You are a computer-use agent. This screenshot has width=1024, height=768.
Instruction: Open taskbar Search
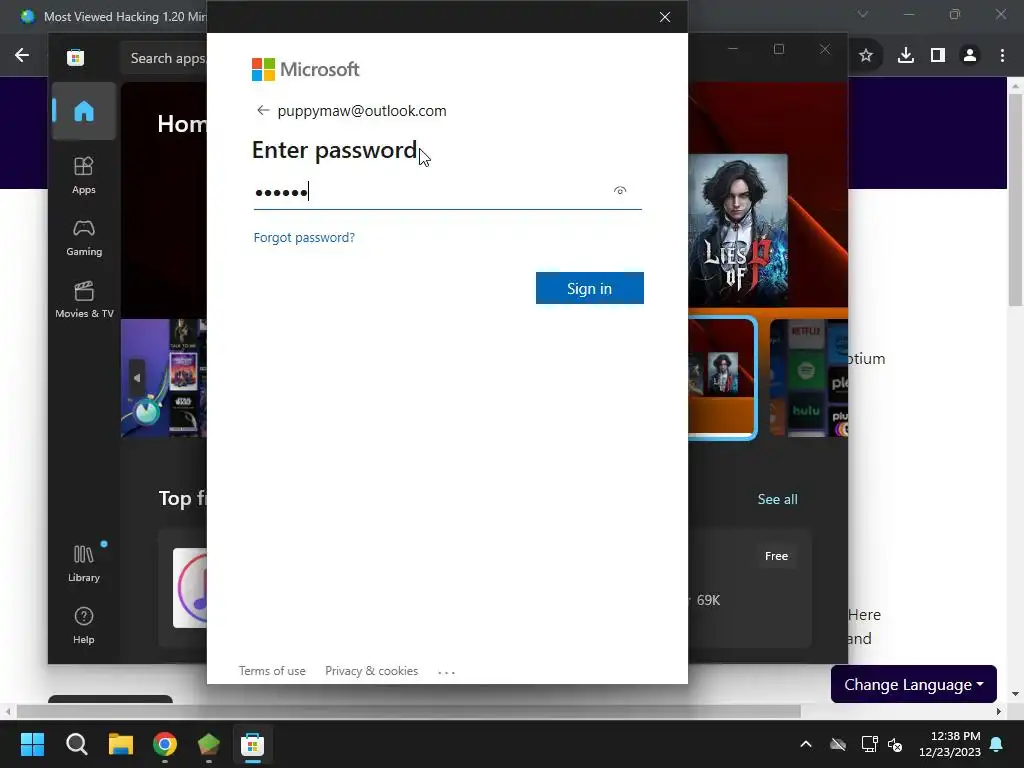click(76, 744)
